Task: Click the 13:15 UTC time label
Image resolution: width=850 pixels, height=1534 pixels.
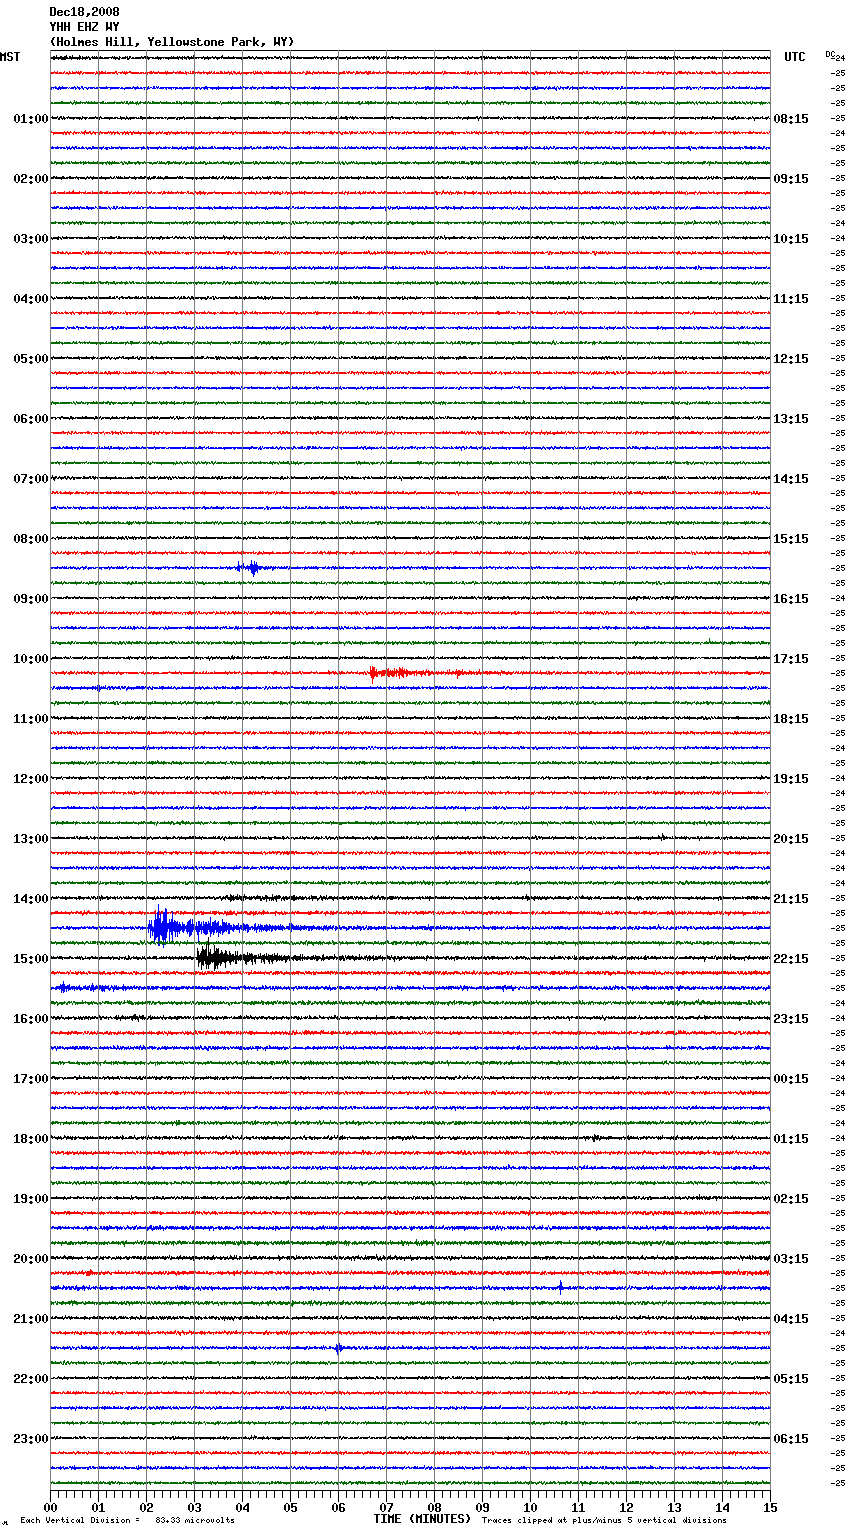Action: tap(791, 419)
